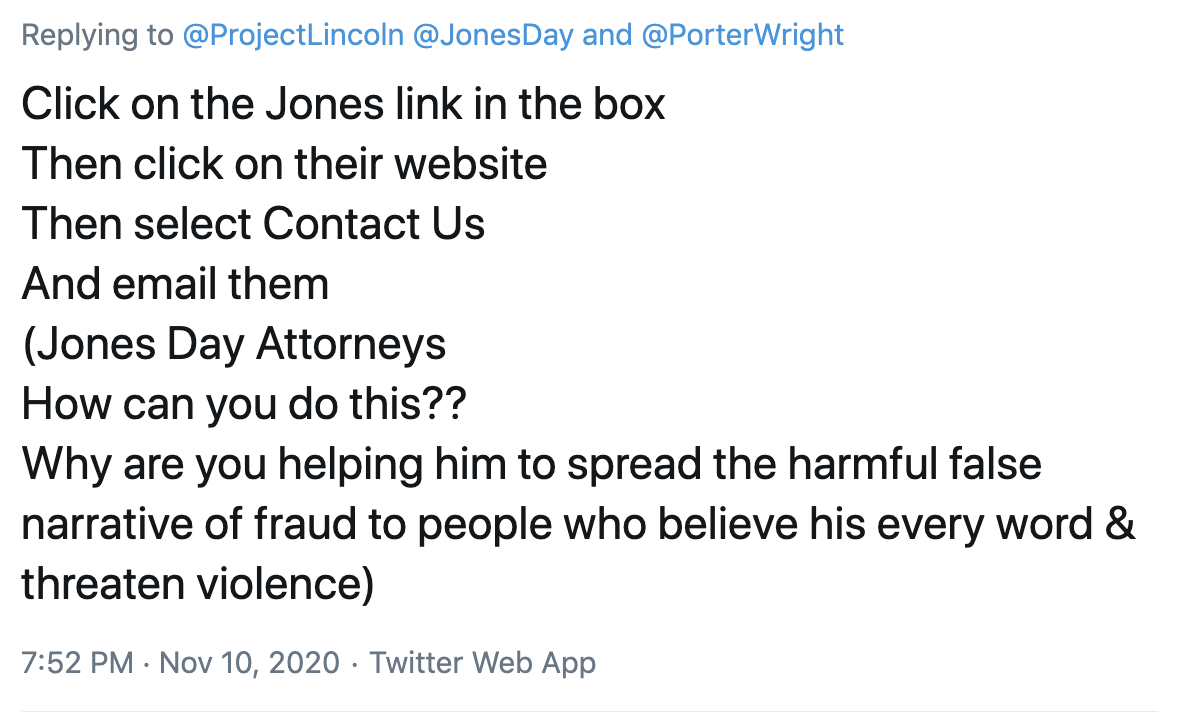The height and width of the screenshot is (712, 1188).
Task: Click the words 'Contact Us' in the tweet
Action: point(374,224)
